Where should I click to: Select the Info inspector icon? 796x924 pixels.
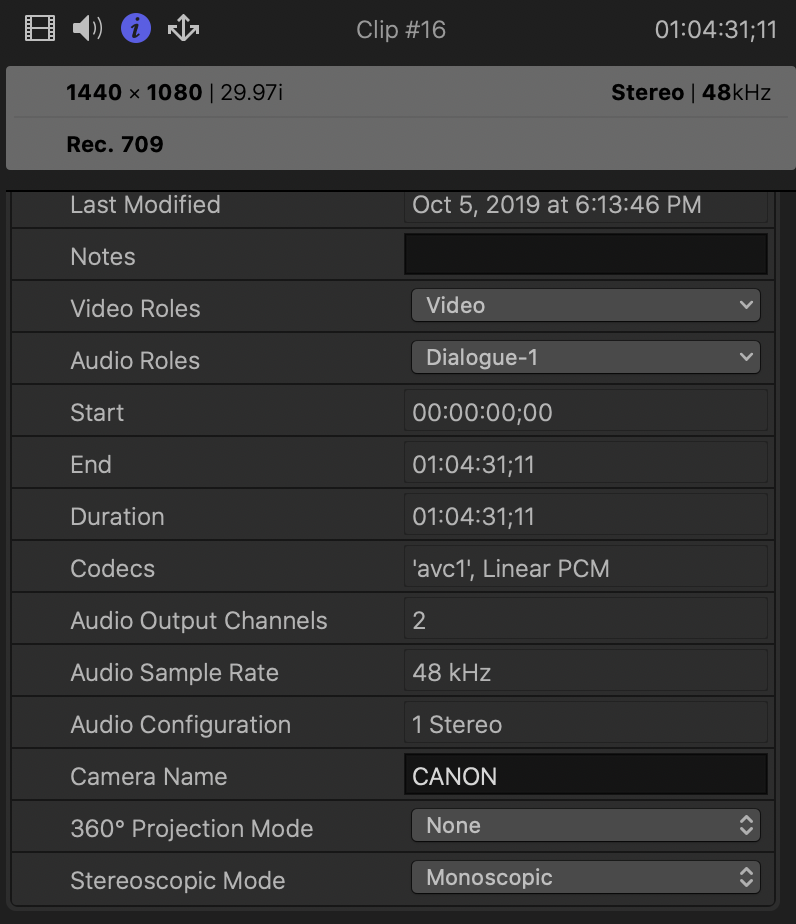click(135, 29)
